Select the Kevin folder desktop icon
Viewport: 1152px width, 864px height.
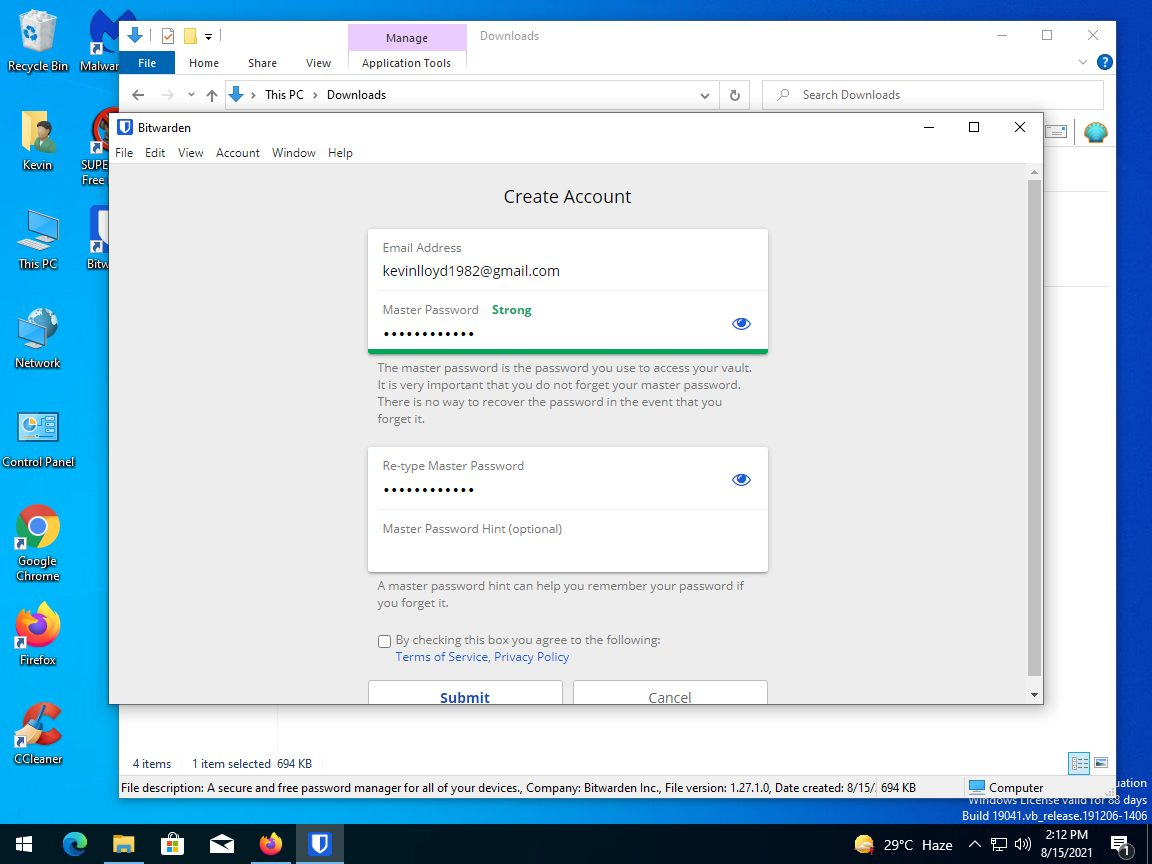(x=37, y=141)
